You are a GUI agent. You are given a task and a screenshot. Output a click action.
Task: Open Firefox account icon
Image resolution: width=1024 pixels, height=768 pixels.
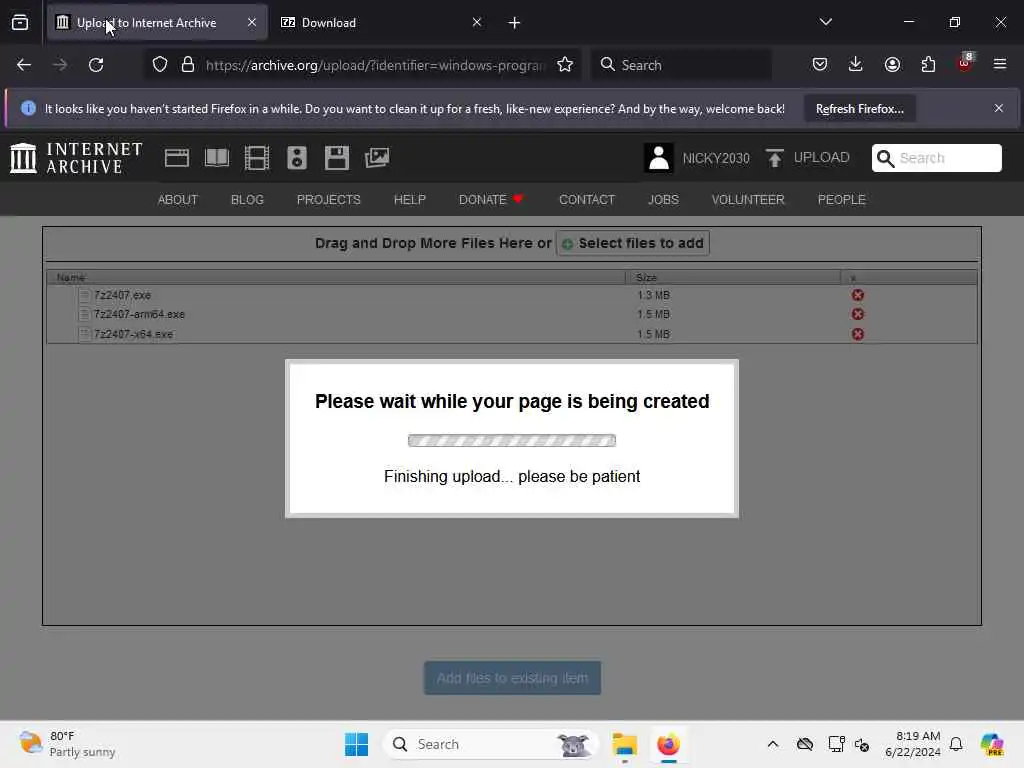892,65
